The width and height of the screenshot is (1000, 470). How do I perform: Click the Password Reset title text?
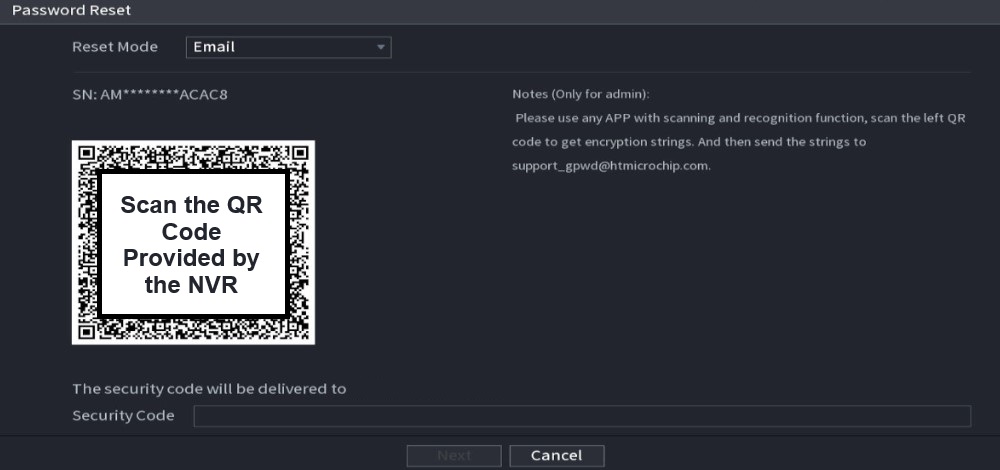(x=71, y=11)
